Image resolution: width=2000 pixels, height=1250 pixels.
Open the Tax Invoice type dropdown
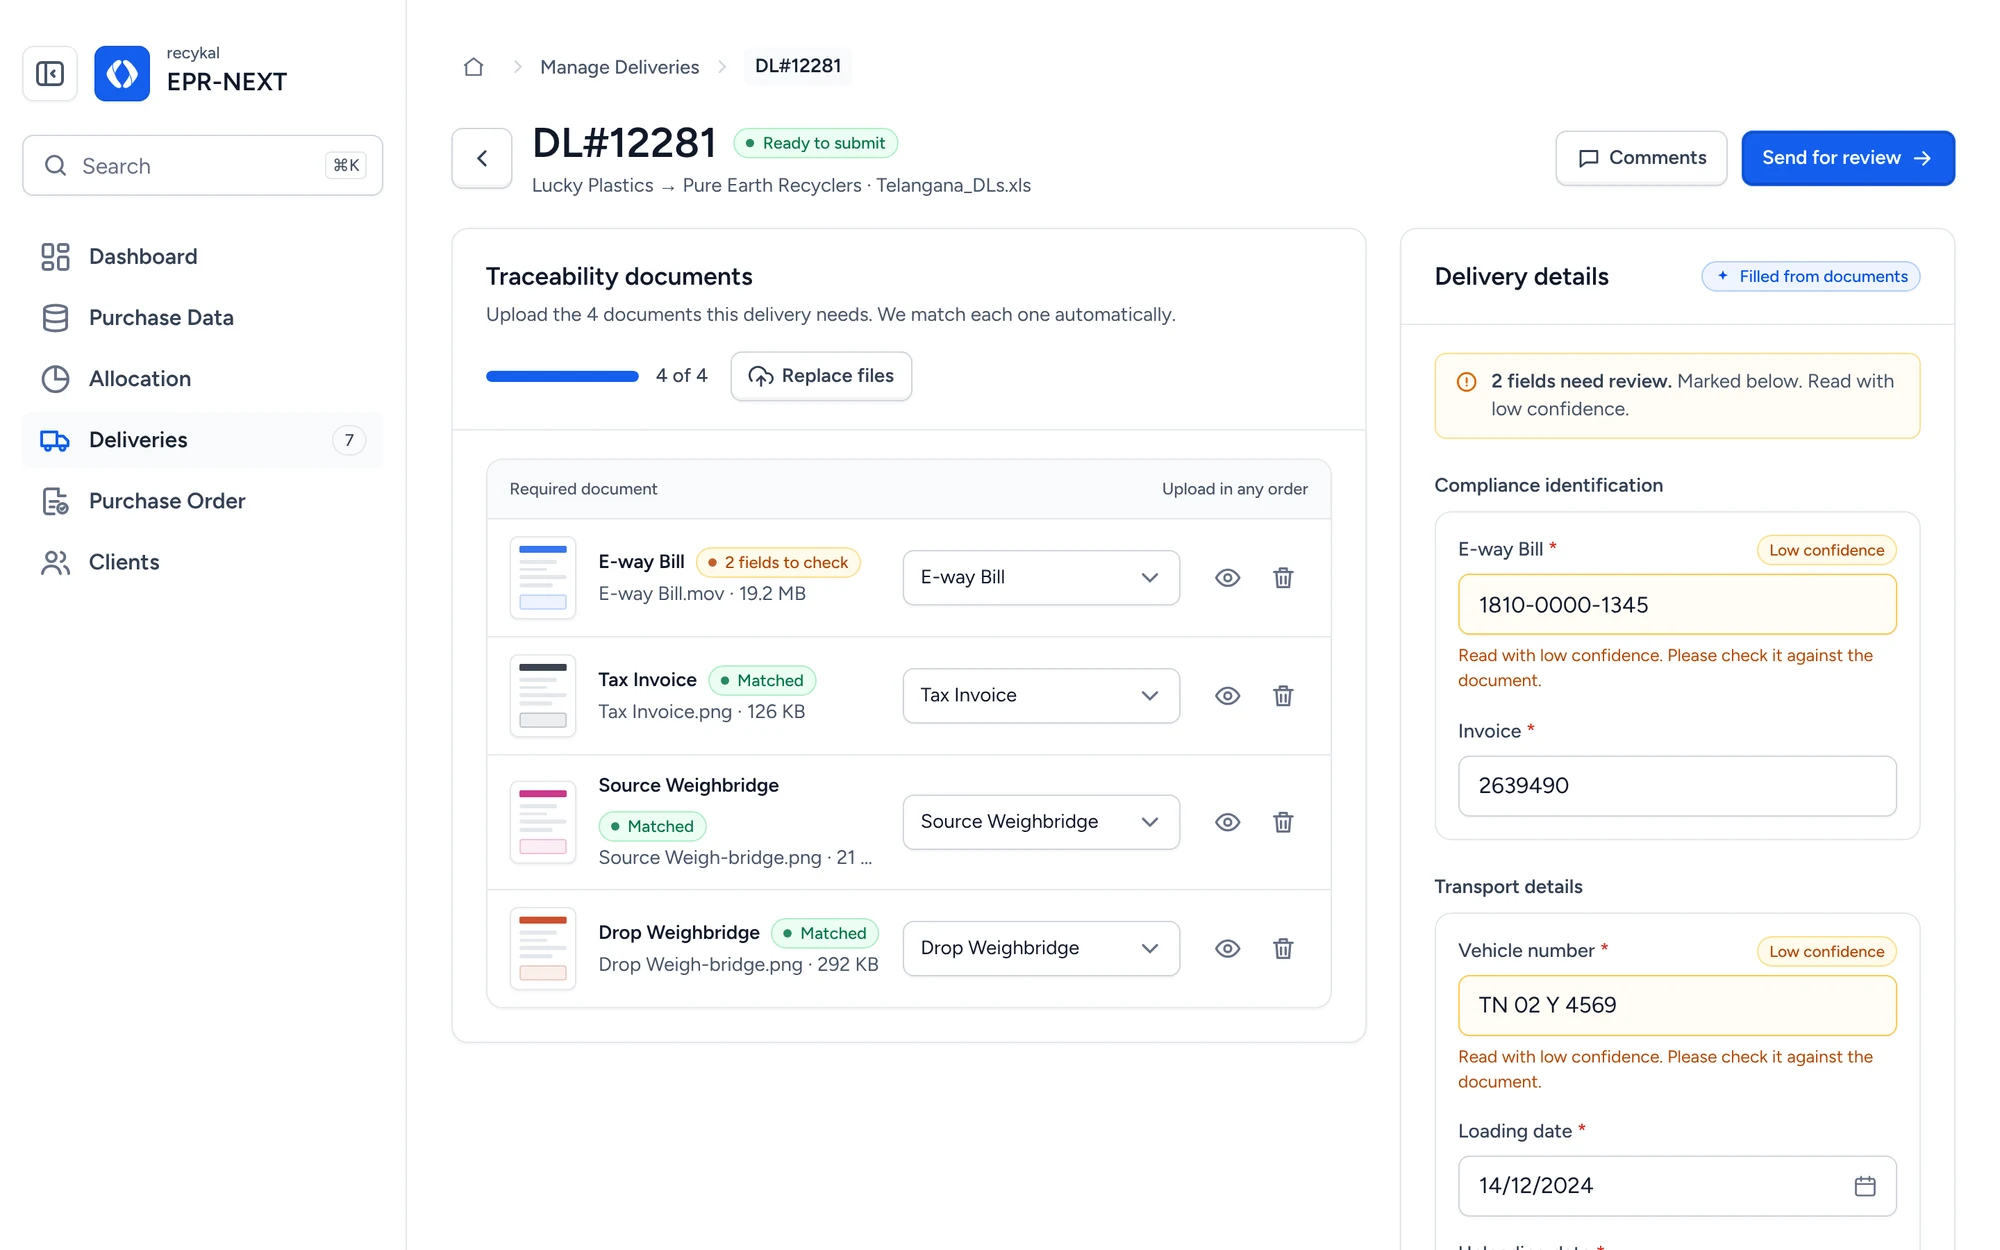tap(1041, 696)
